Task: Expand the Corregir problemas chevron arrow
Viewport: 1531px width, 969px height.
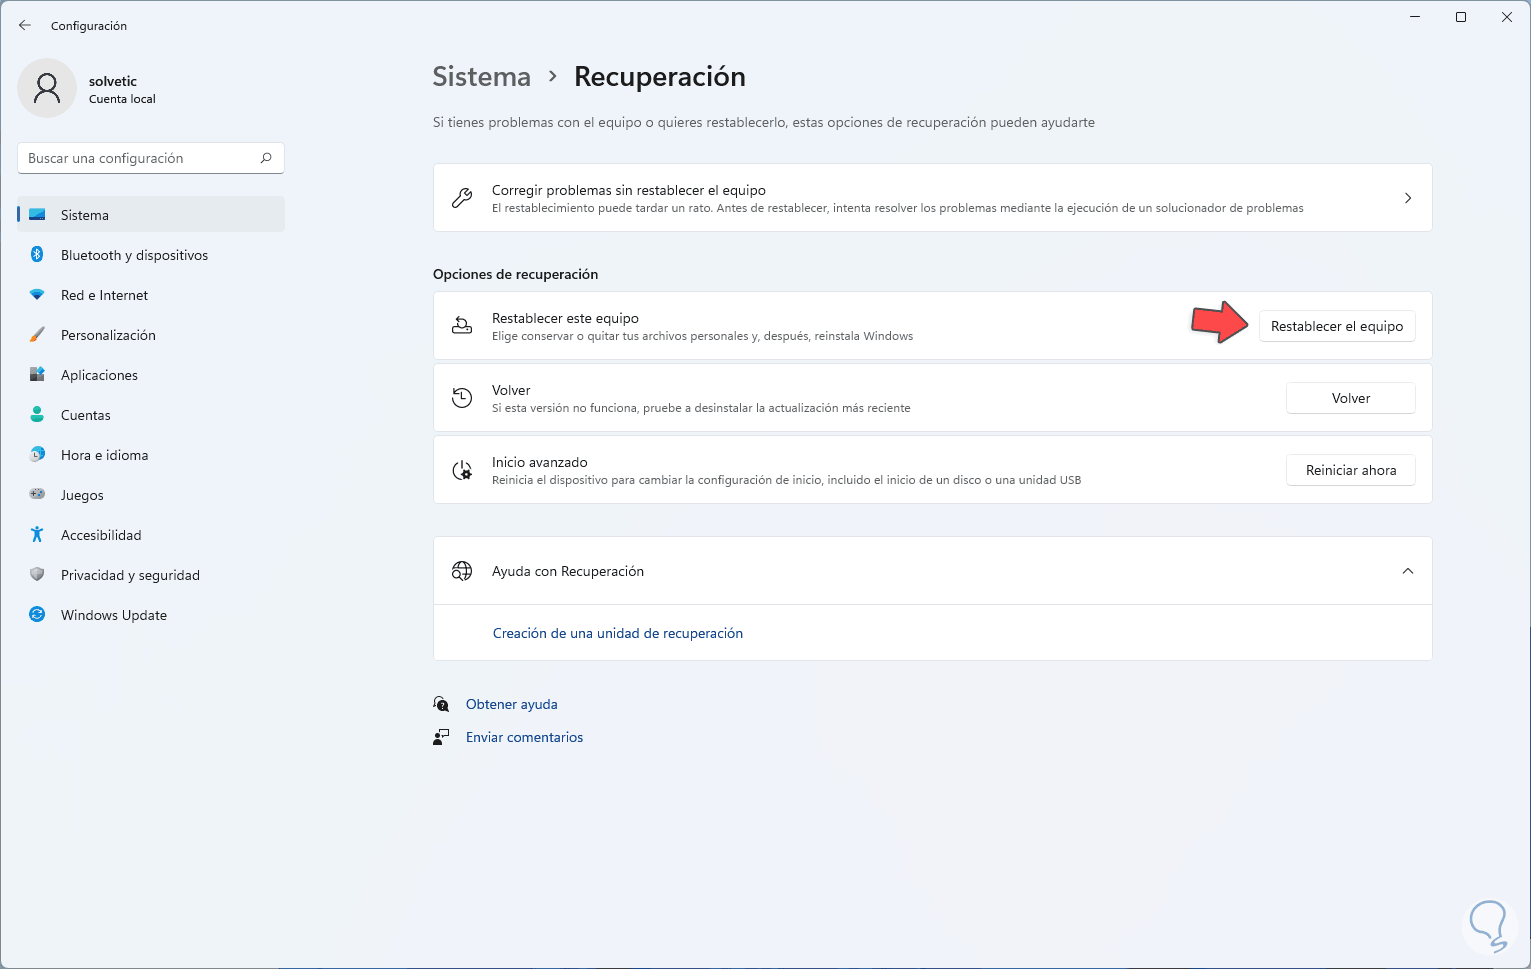Action: (1408, 198)
